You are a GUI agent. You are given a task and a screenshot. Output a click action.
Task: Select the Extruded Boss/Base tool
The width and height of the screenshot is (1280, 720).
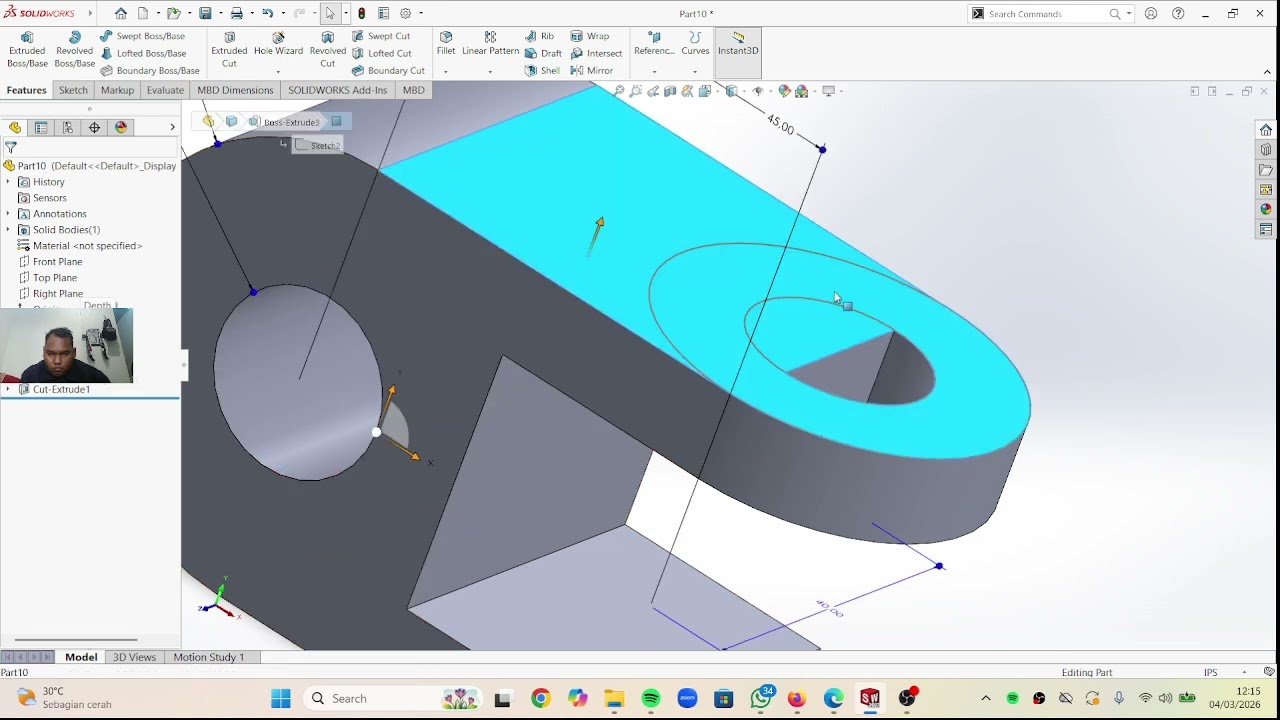coord(27,49)
